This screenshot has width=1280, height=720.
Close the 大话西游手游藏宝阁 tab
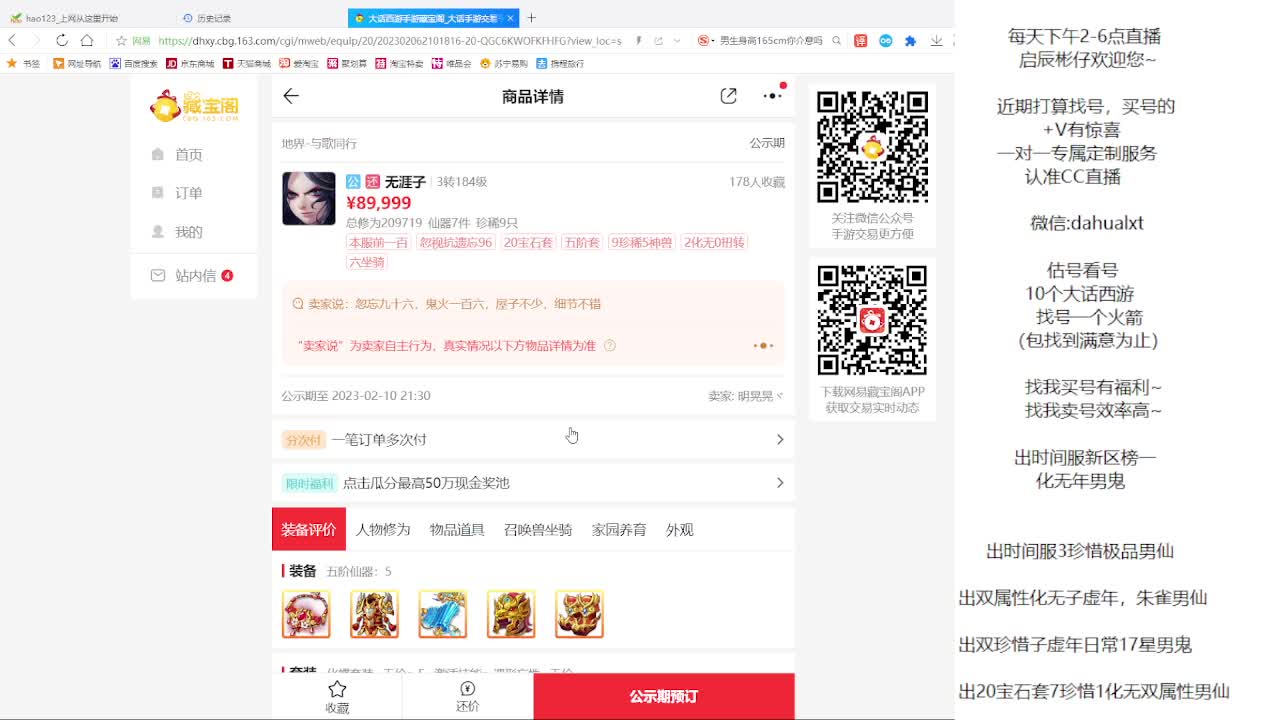pos(511,18)
